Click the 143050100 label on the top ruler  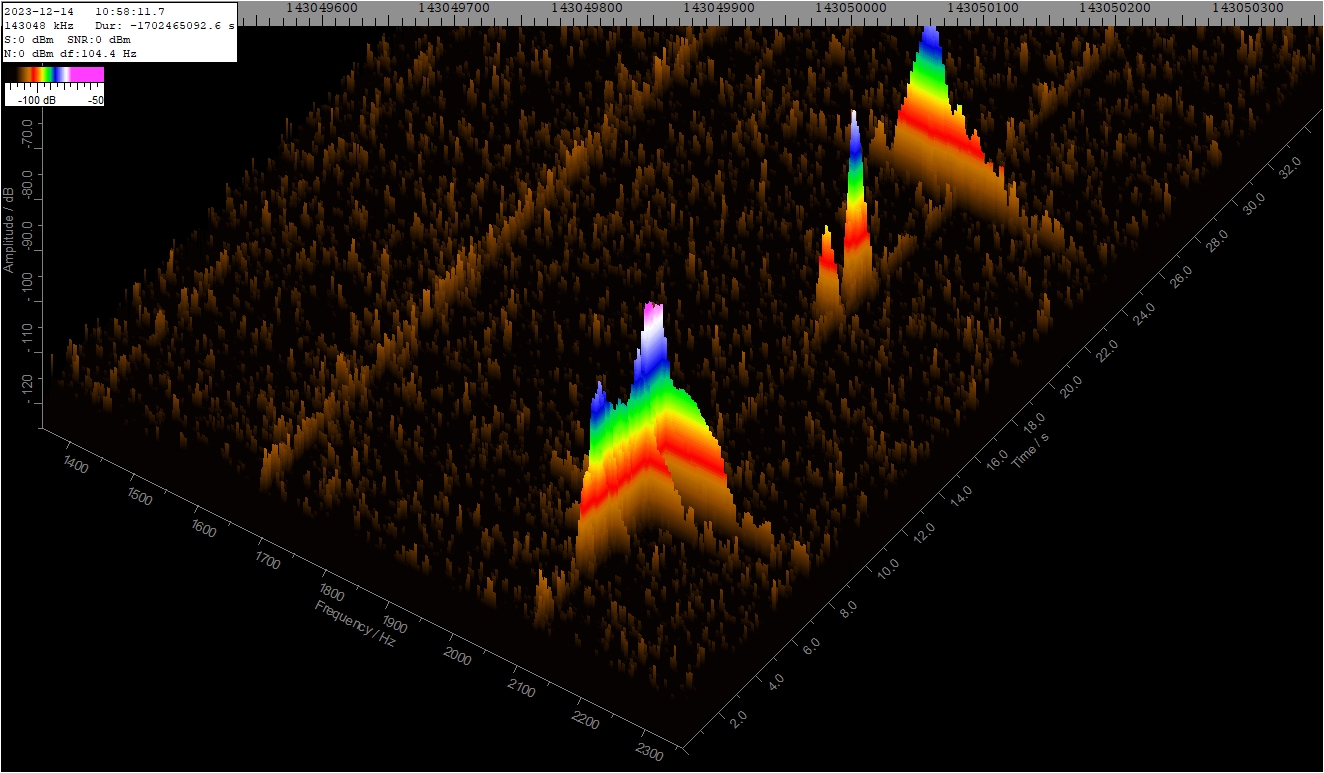tap(983, 7)
